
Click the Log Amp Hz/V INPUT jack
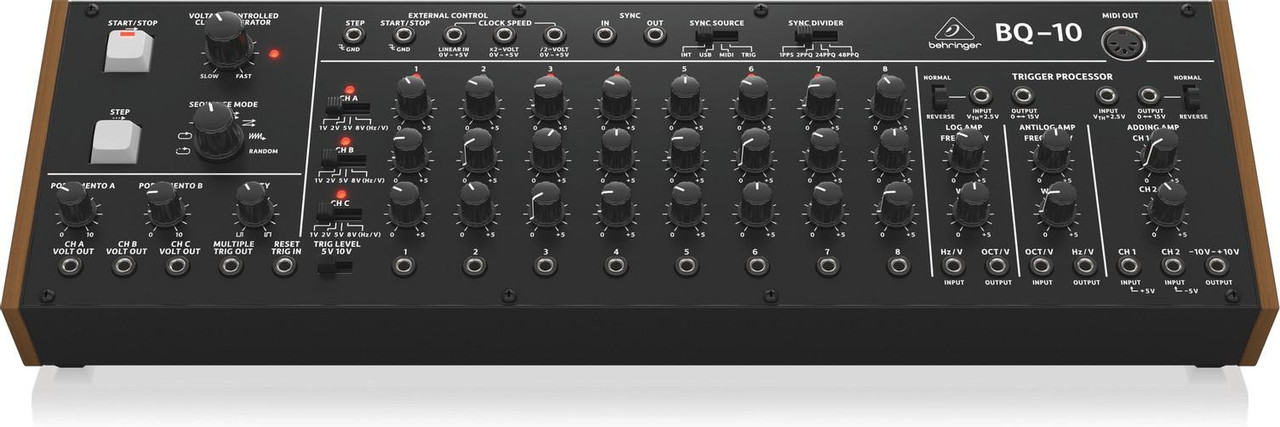pos(953,266)
